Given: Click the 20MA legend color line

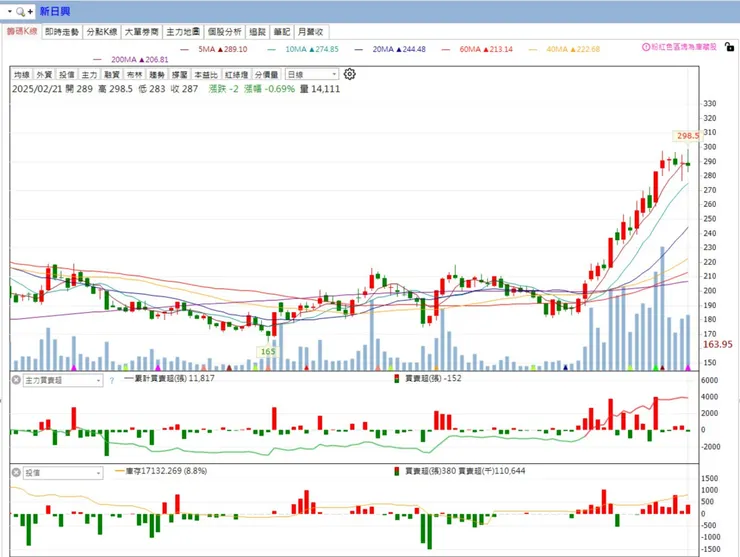Looking at the screenshot, I should [359, 50].
